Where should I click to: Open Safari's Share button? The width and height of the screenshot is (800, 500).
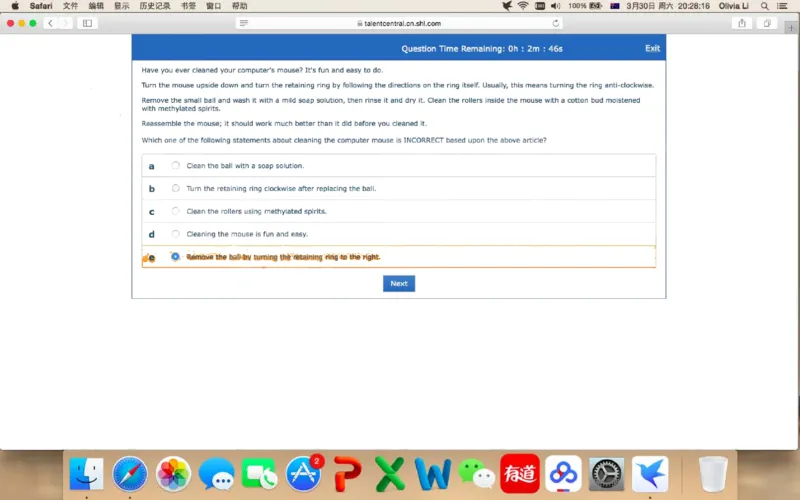point(742,23)
